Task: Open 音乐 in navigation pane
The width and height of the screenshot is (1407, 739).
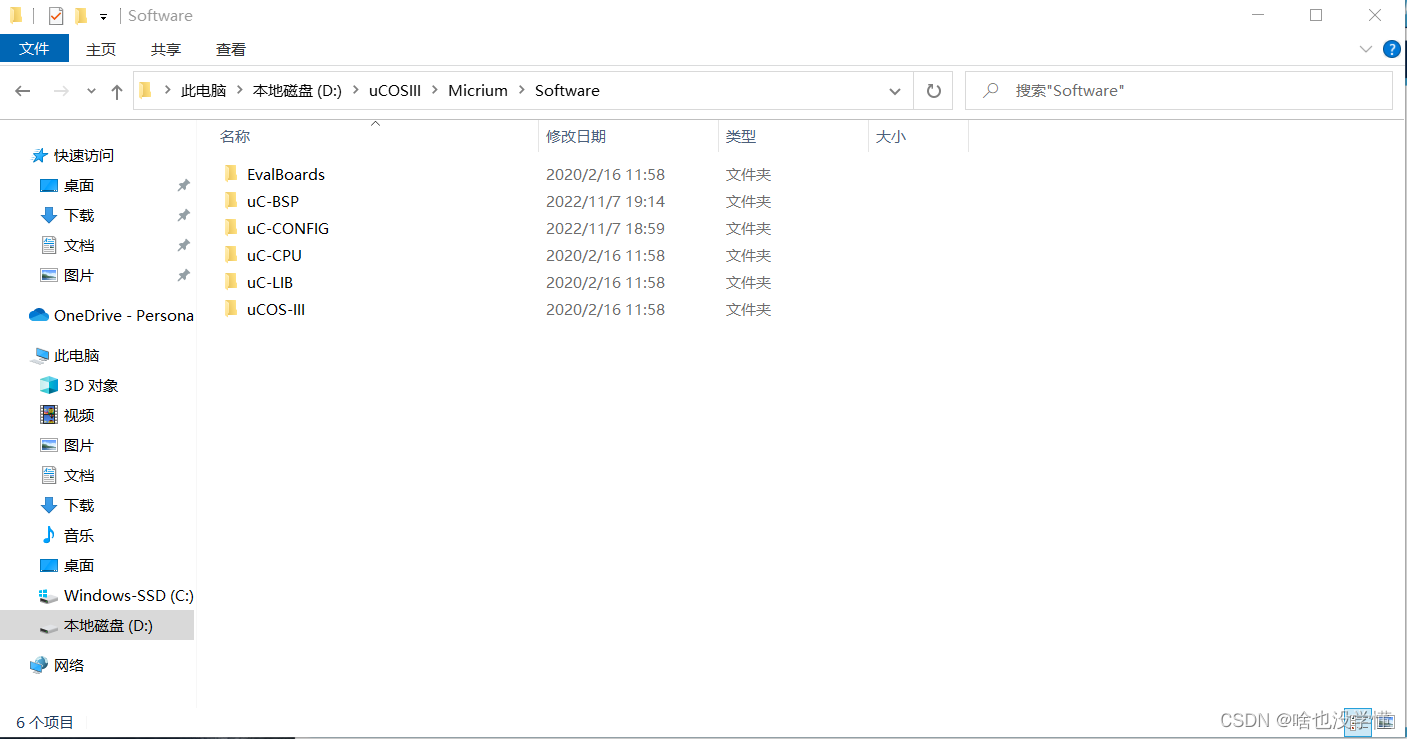Action: pos(79,535)
